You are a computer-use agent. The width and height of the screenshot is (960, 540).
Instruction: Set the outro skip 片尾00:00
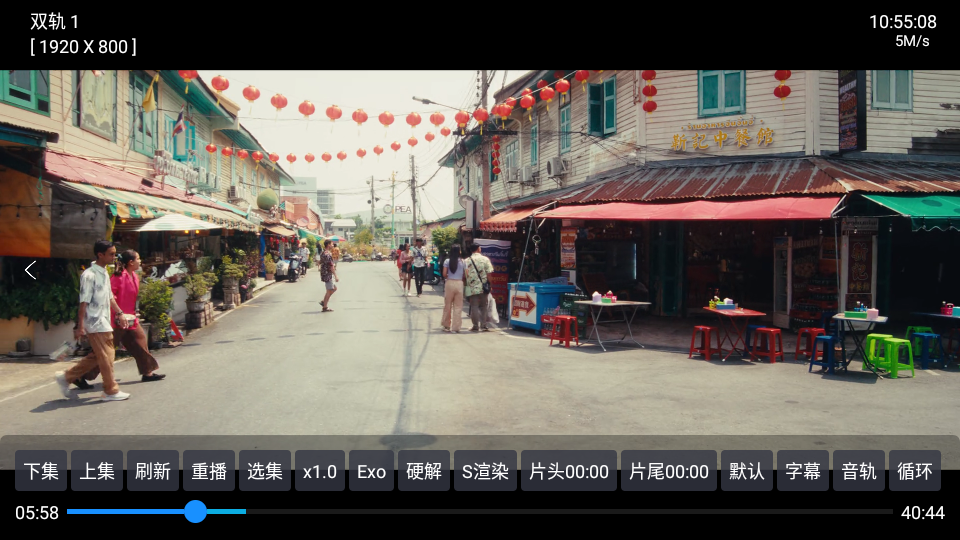pyautogui.click(x=669, y=471)
